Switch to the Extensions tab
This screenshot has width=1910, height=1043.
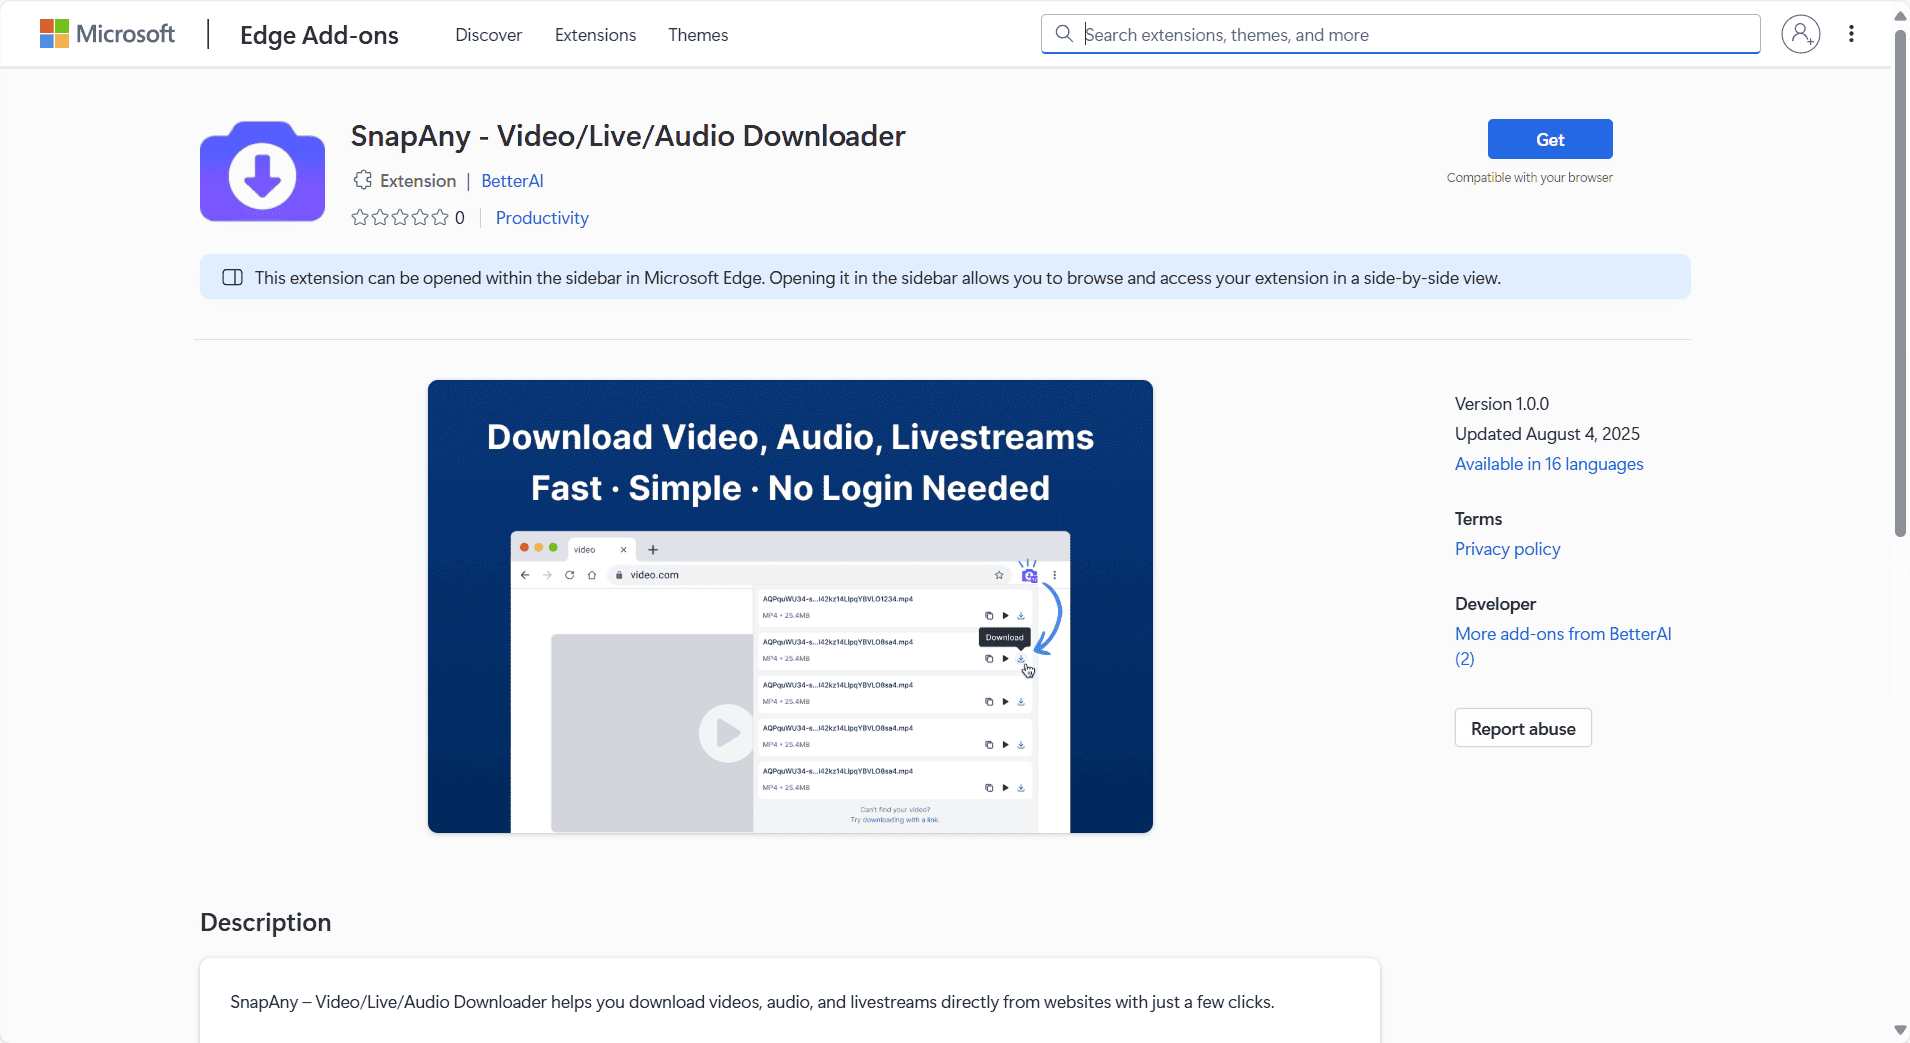(x=595, y=35)
